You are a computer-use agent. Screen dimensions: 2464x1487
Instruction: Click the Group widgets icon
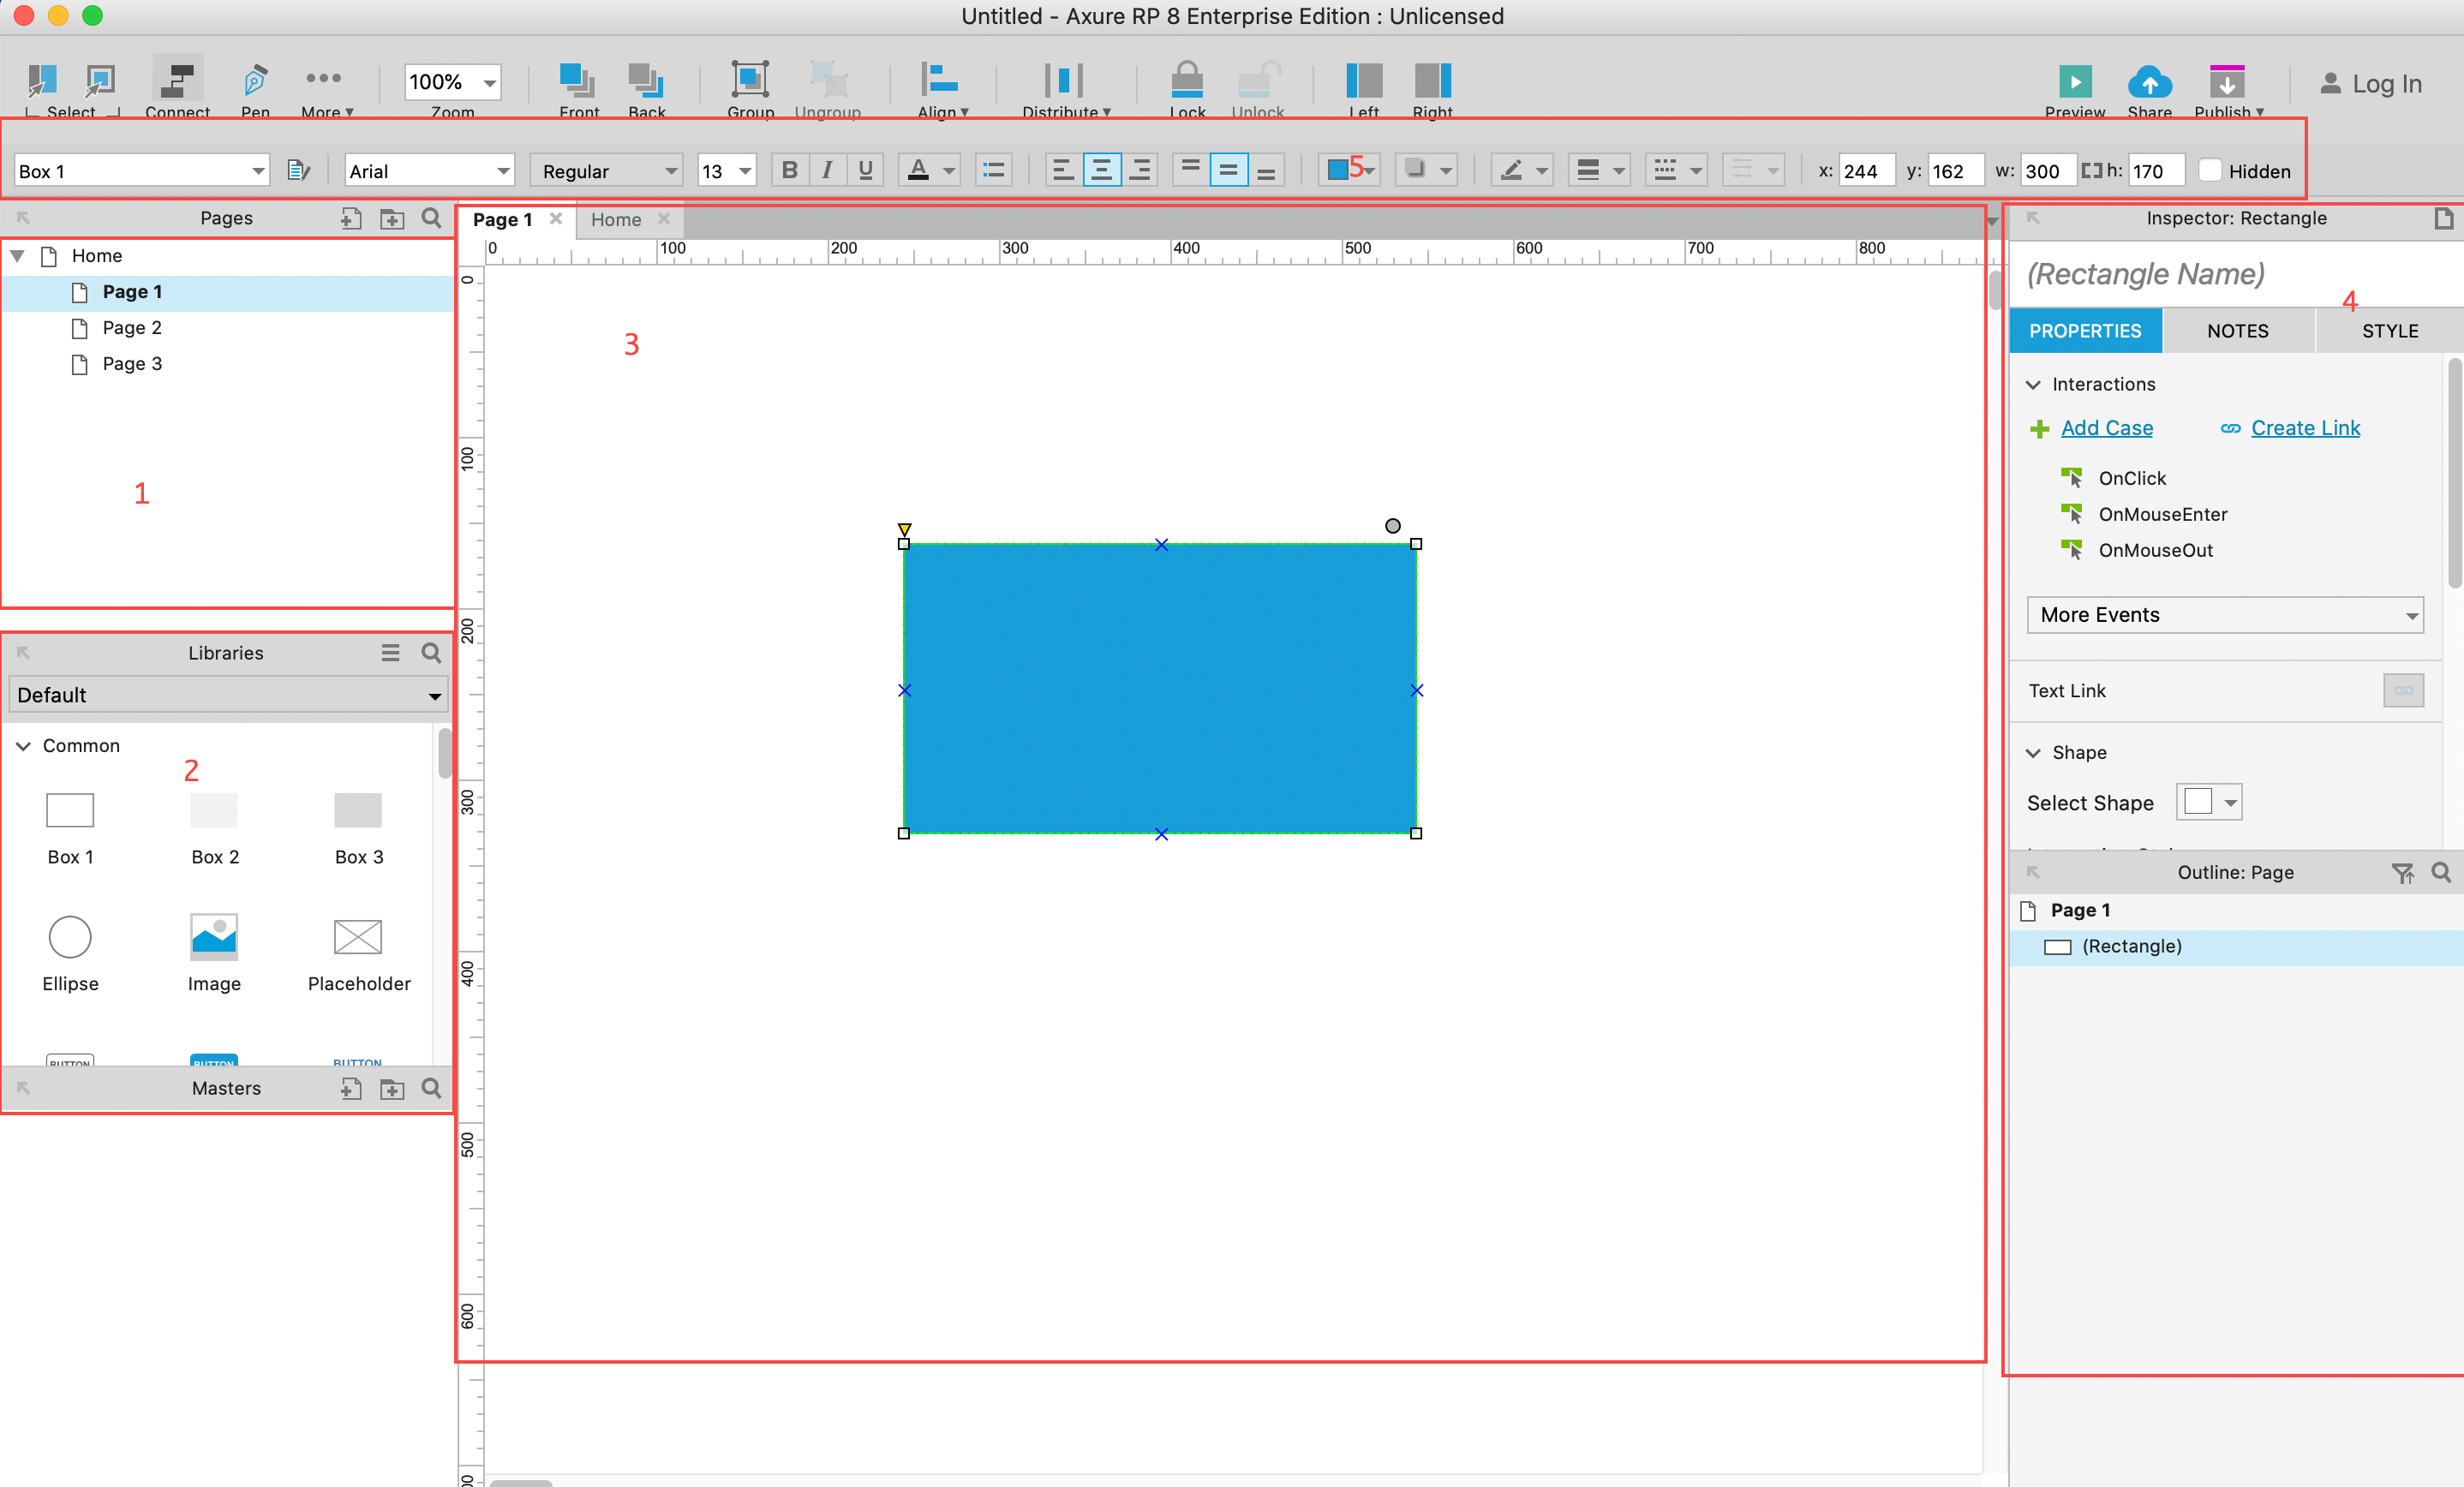pos(750,80)
